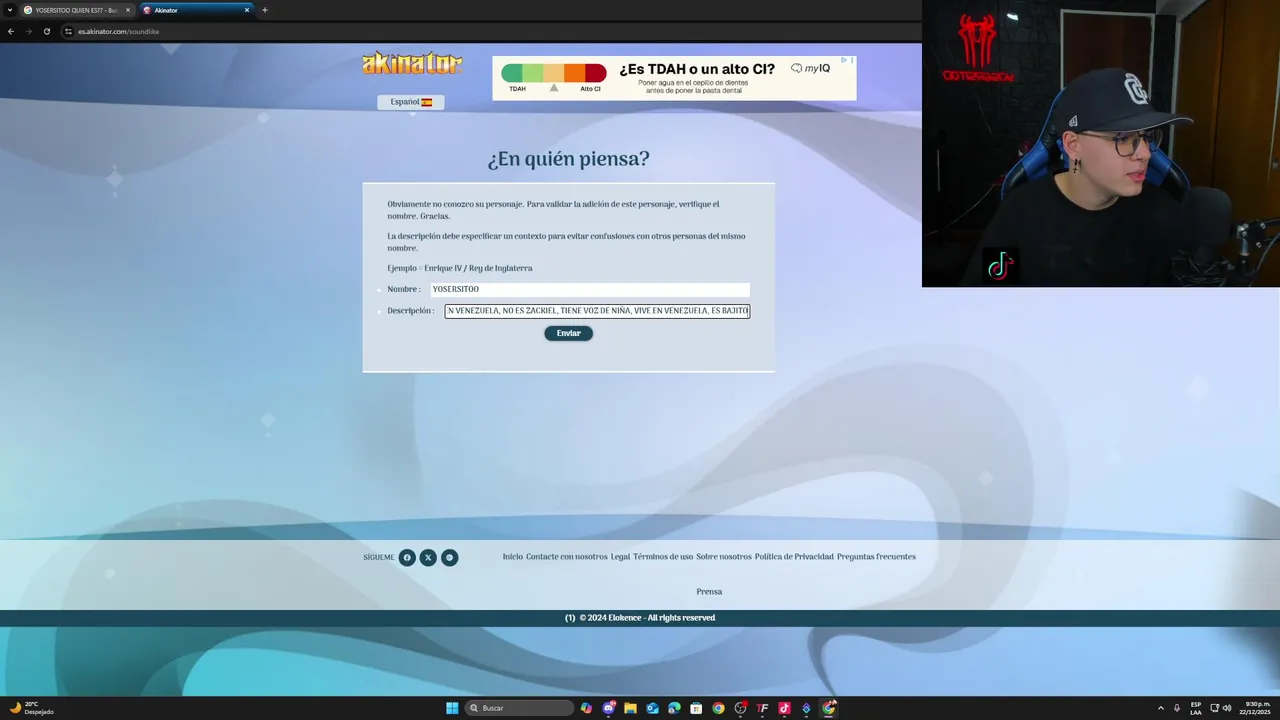
Task: Open Copilot from the taskbar
Action: coord(586,708)
